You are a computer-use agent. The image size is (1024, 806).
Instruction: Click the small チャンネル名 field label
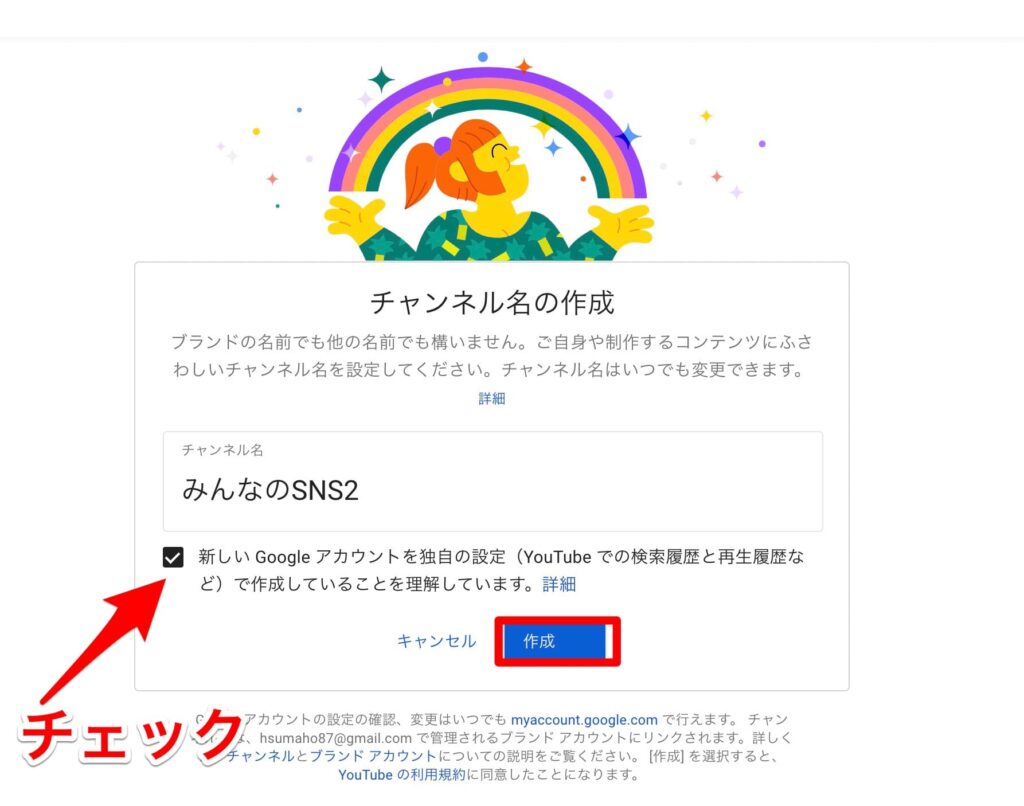tap(222, 449)
